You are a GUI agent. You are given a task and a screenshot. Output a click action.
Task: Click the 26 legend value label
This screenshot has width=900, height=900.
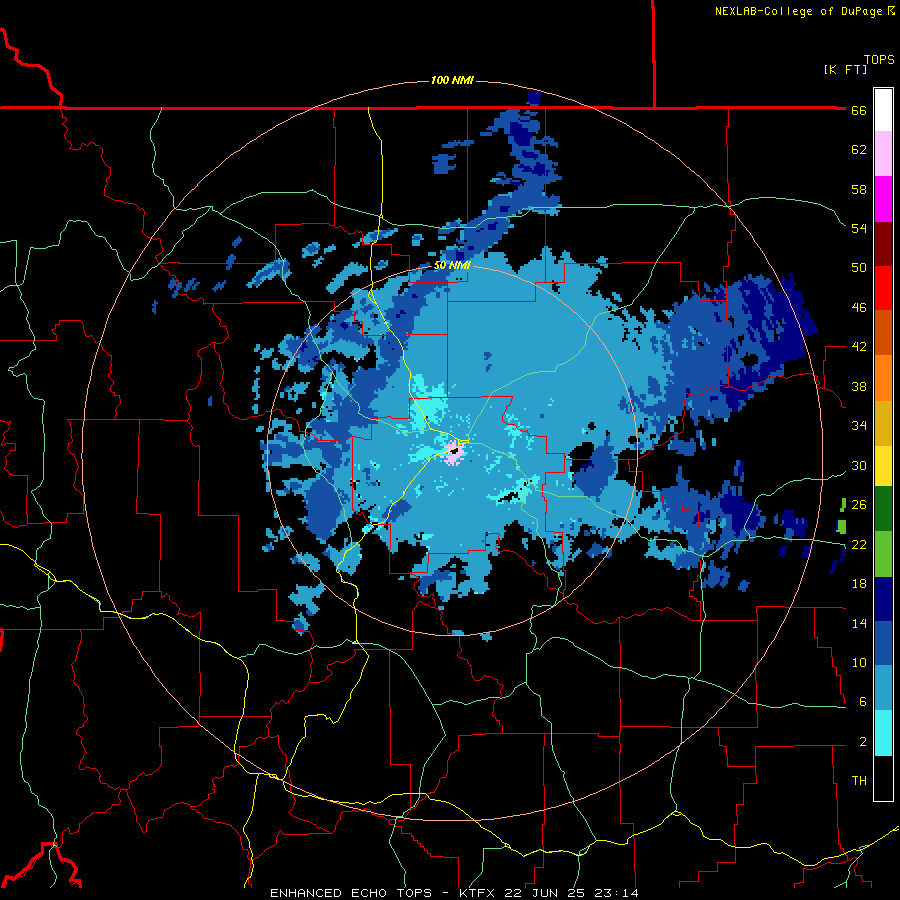point(859,505)
